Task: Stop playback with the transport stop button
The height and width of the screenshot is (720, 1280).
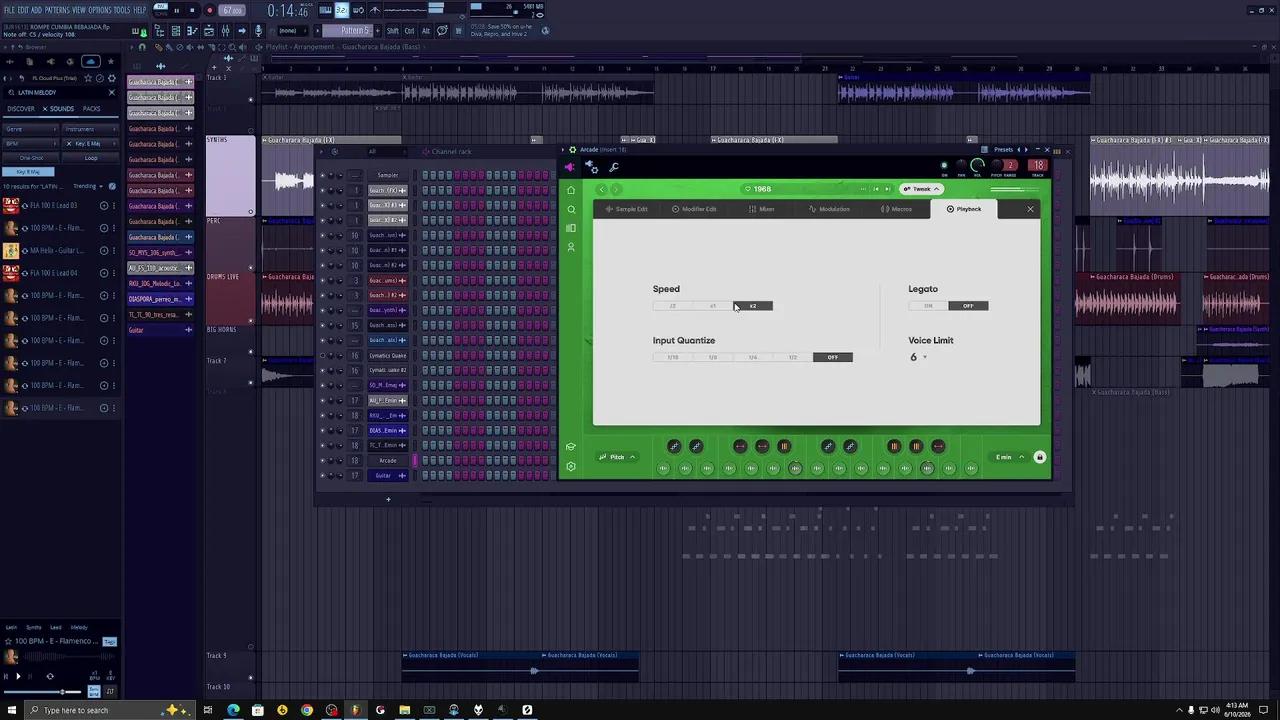Action: pyautogui.click(x=192, y=11)
